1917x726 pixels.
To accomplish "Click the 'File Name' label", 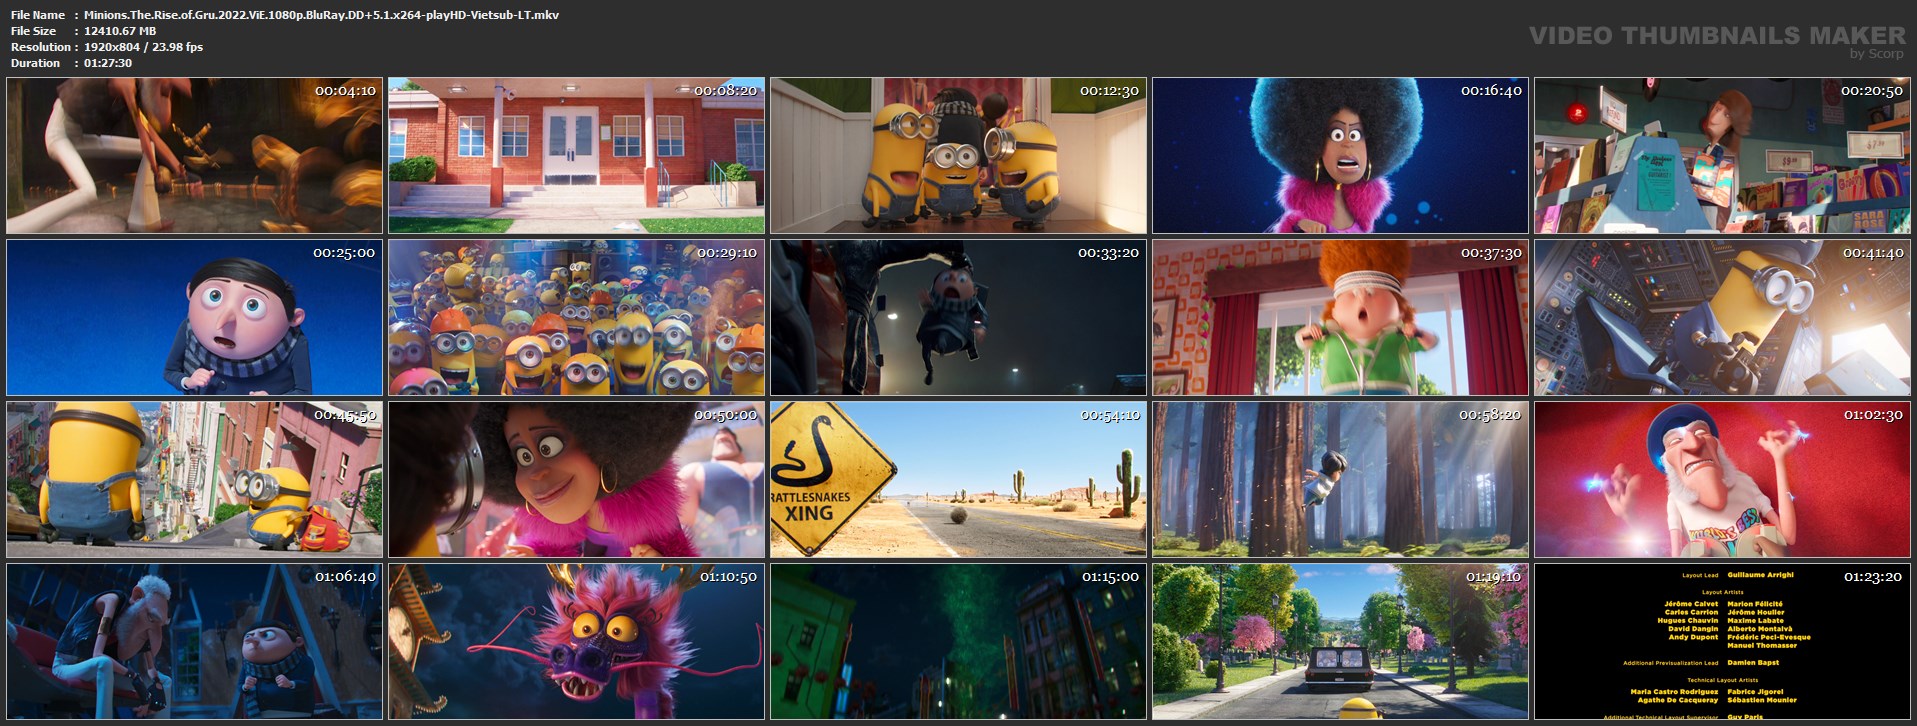I will coord(38,15).
